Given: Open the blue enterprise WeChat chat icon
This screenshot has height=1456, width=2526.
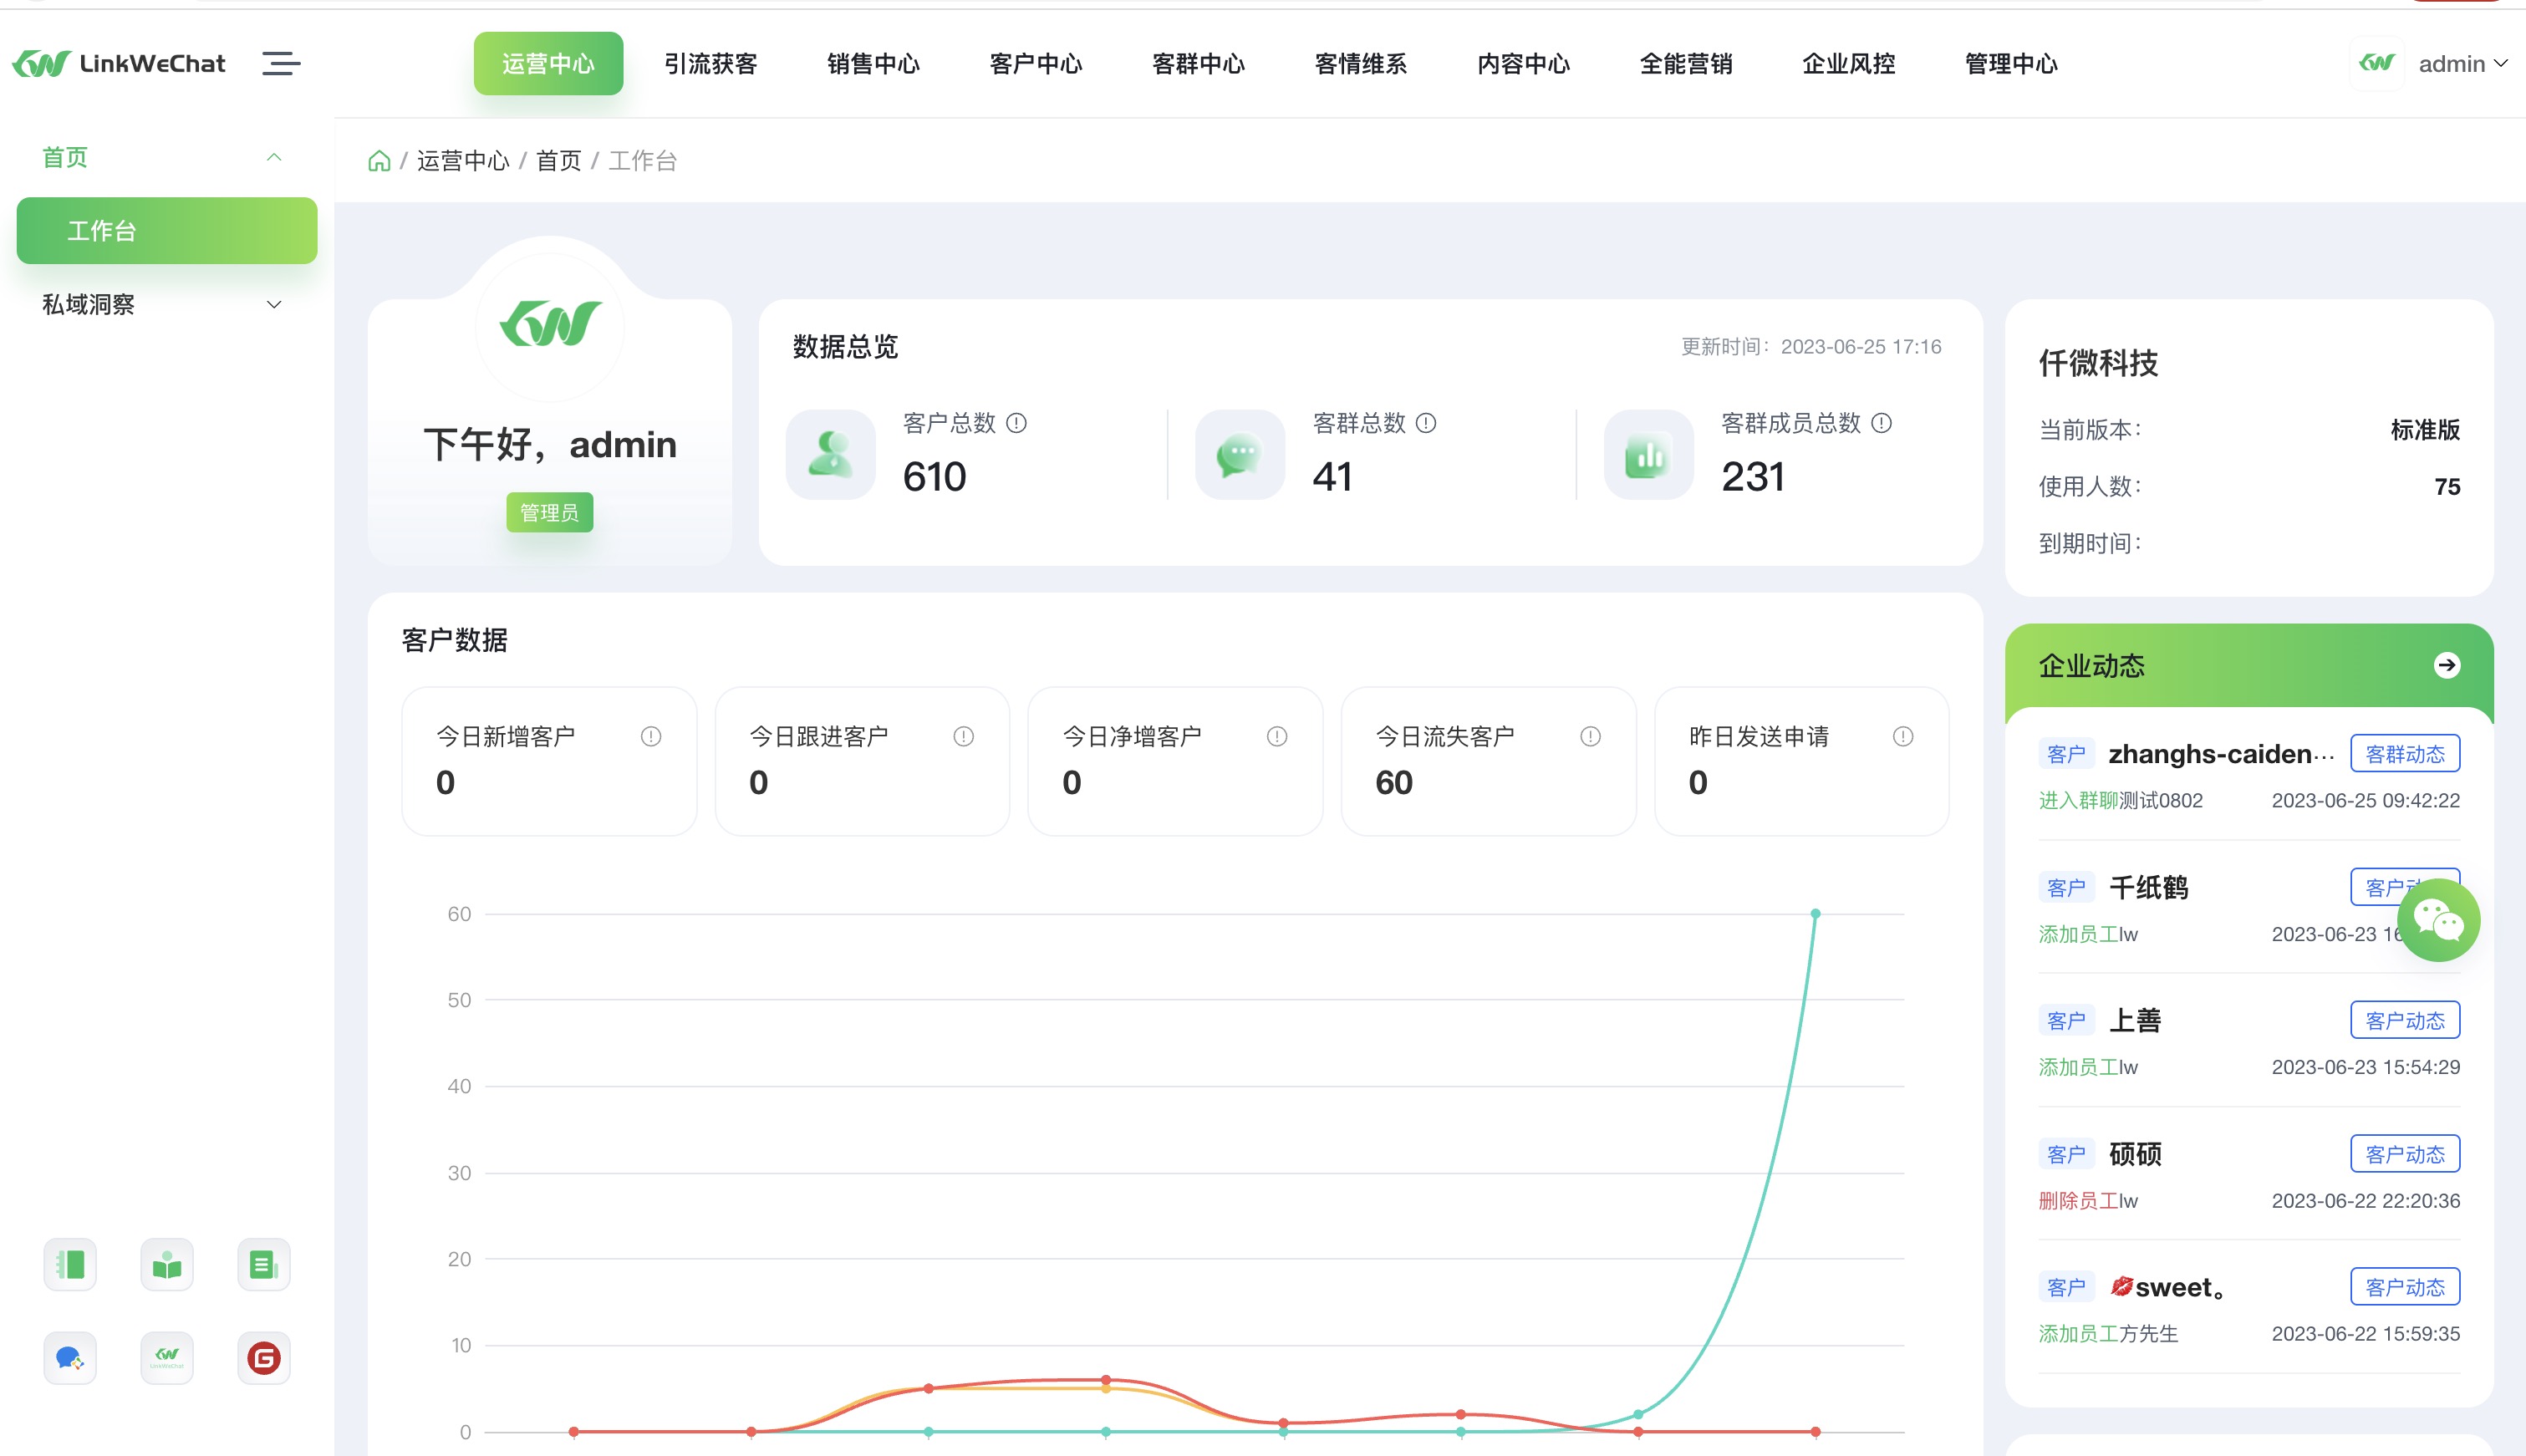Looking at the screenshot, I should click(70, 1358).
